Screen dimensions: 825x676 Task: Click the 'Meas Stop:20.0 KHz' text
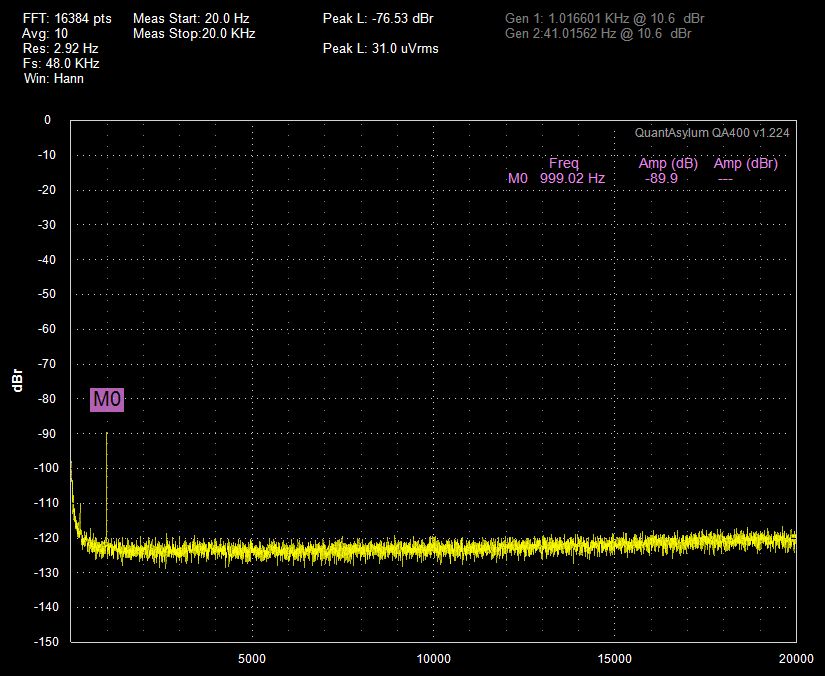click(194, 34)
